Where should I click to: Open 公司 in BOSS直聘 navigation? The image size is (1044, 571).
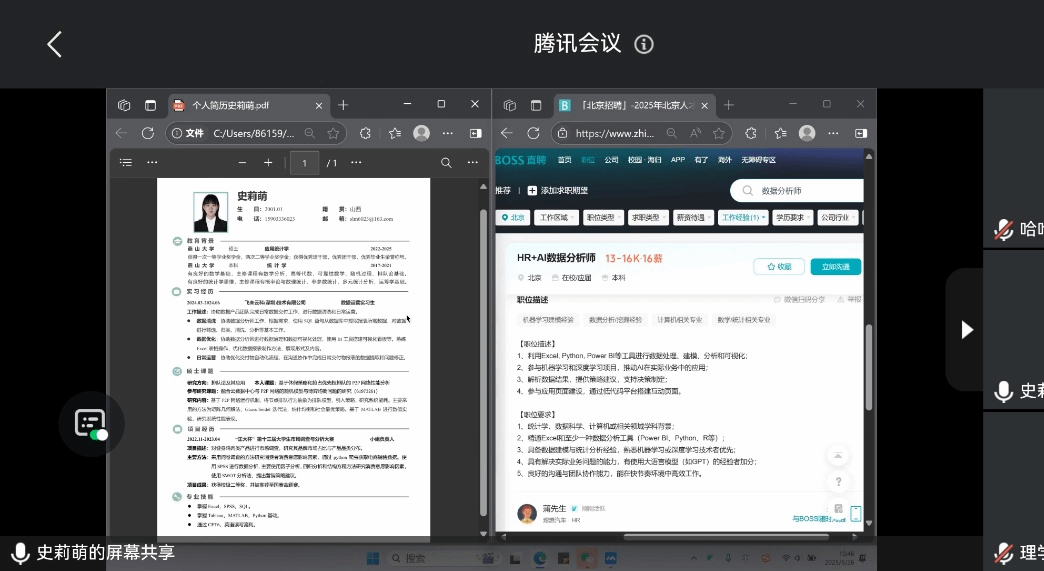coord(611,160)
